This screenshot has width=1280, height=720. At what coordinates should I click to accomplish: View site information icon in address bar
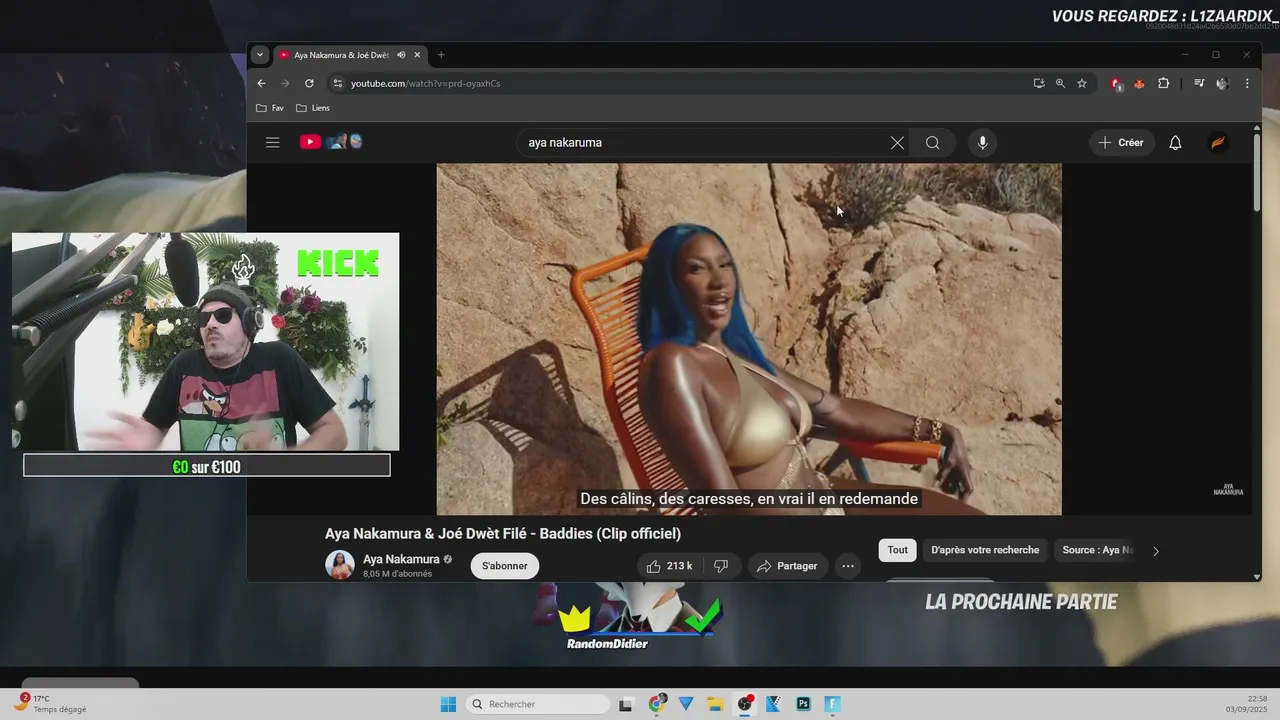[337, 83]
